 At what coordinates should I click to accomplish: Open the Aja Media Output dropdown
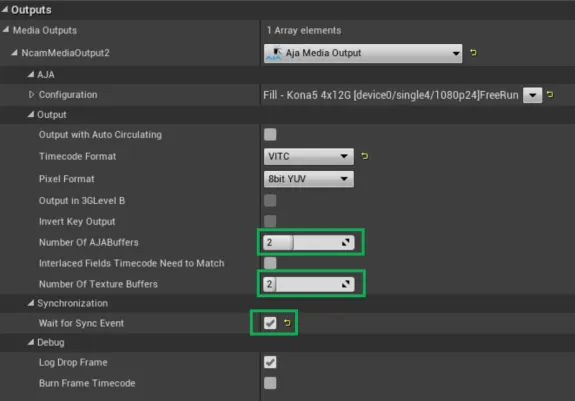pos(363,53)
